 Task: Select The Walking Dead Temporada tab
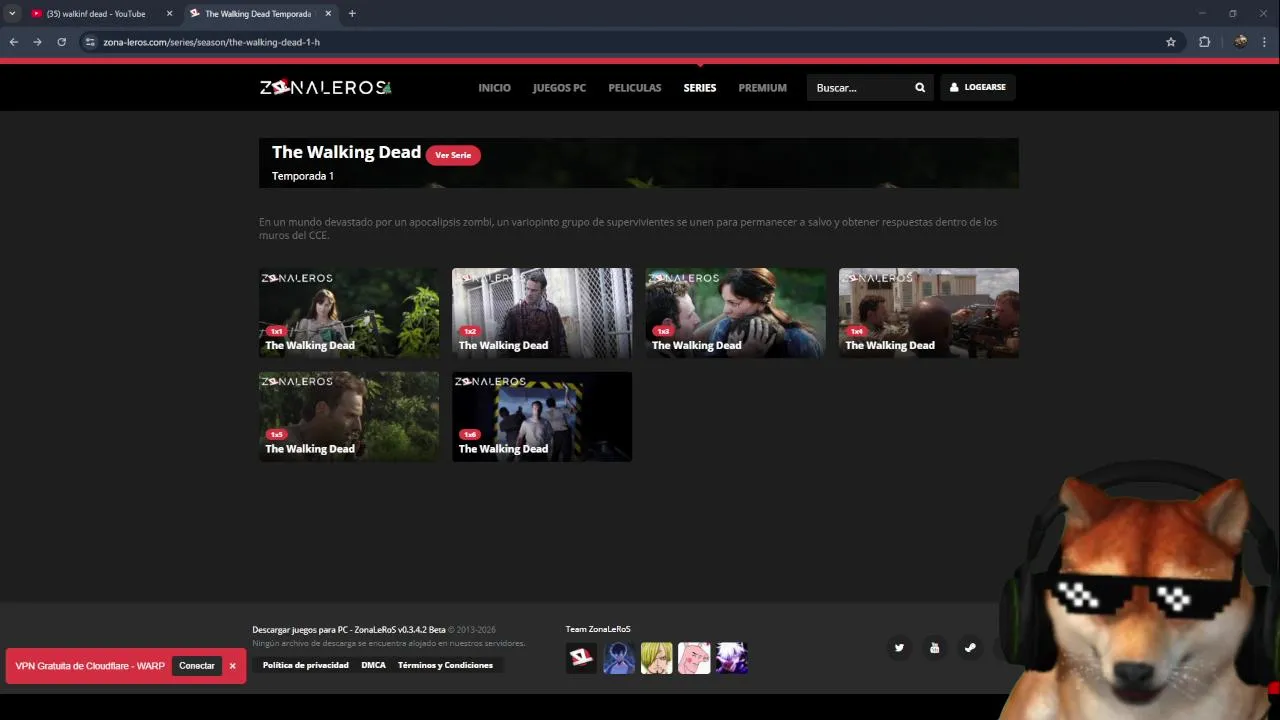coord(258,14)
